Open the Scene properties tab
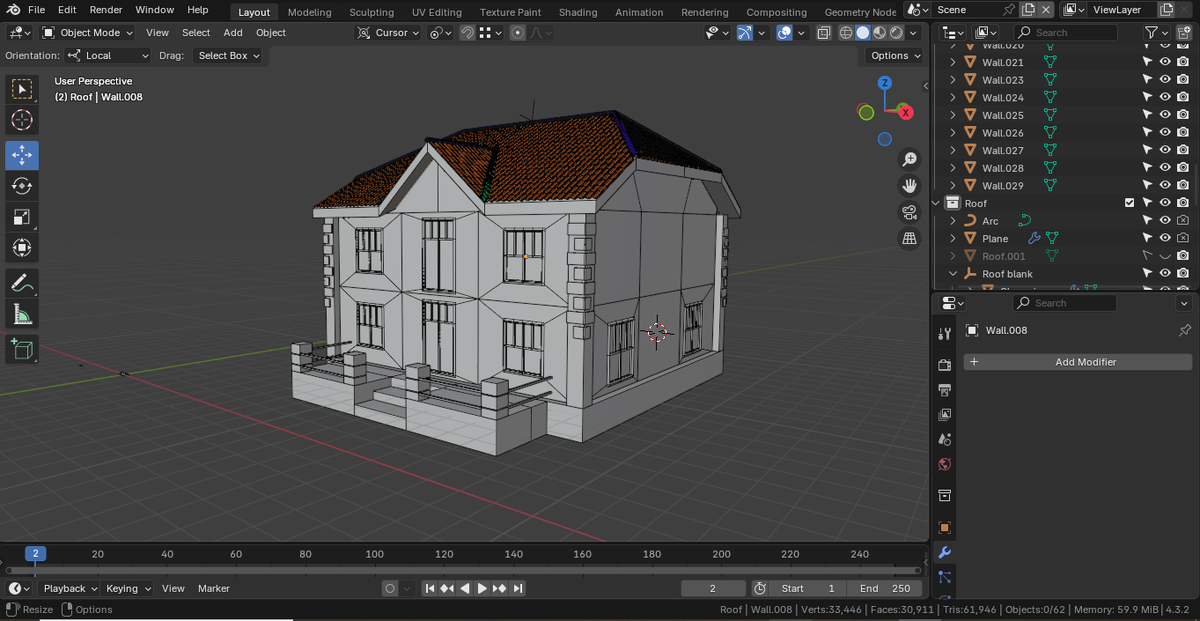 pos(944,440)
